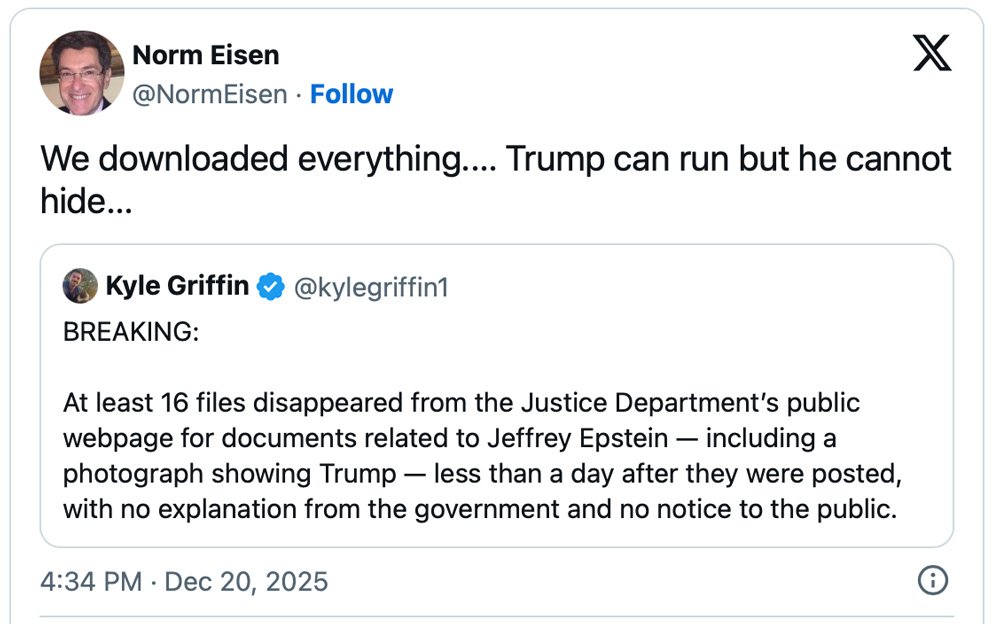Click the blue verified badge beside Kyle Griffin

pos(270,287)
